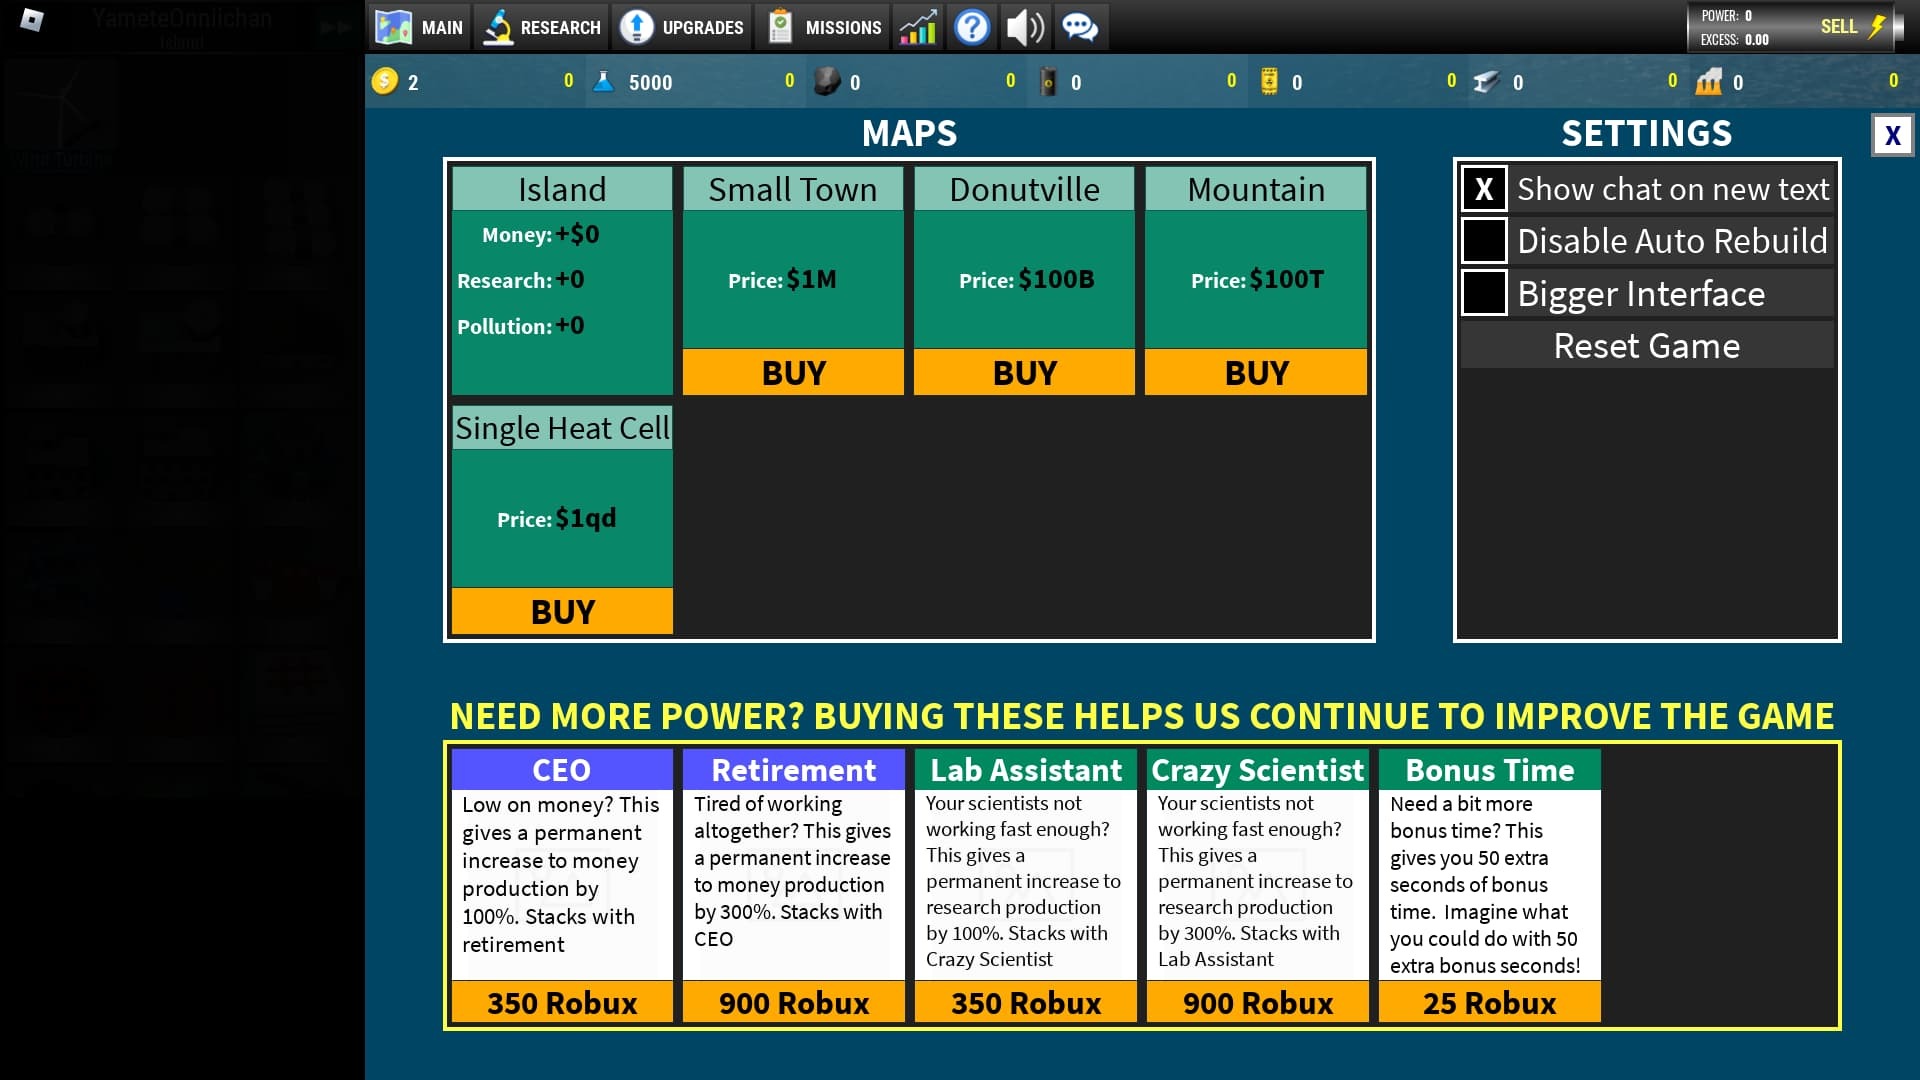Purchase Bonus Time for 25 Robux
Screen dimensions: 1920x1080
point(1490,1002)
